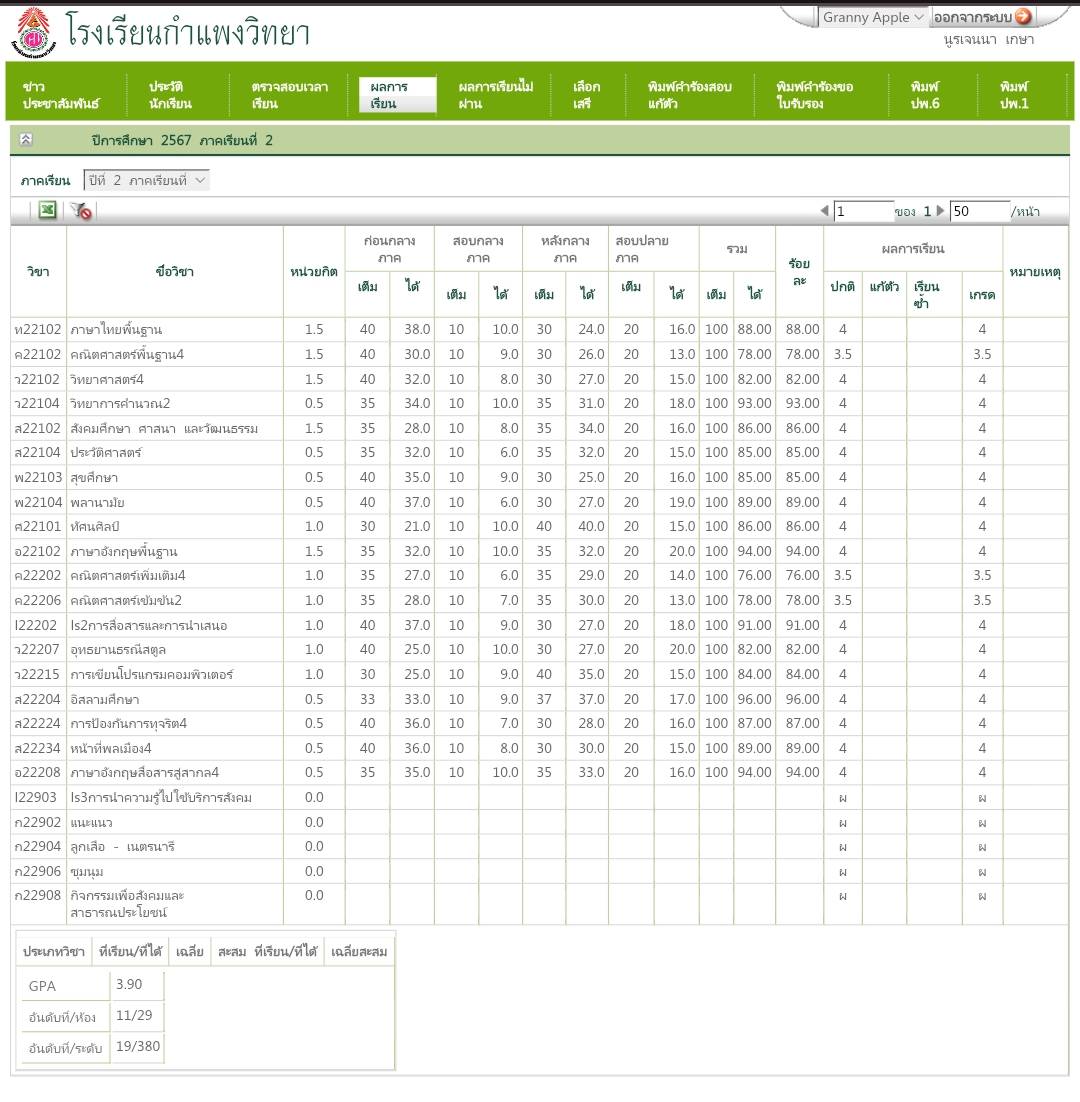Select subject สุขศึกษา

coord(94,477)
